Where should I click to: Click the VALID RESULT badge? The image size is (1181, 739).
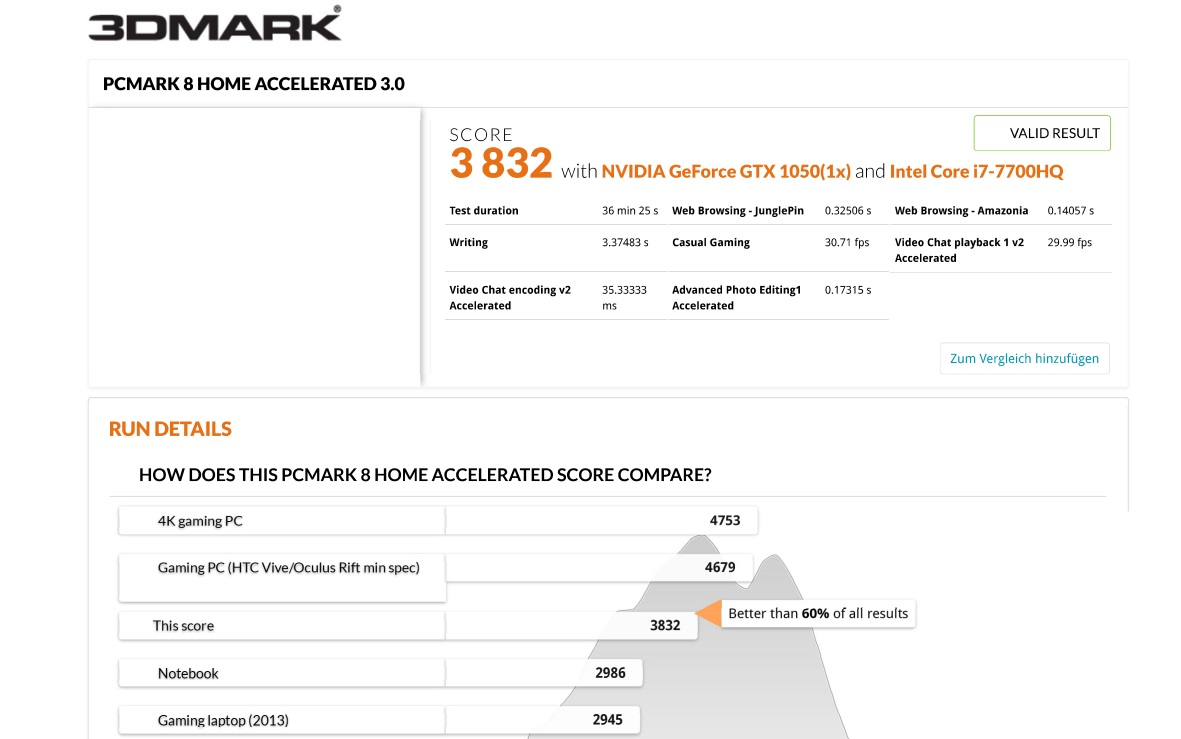[1042, 133]
